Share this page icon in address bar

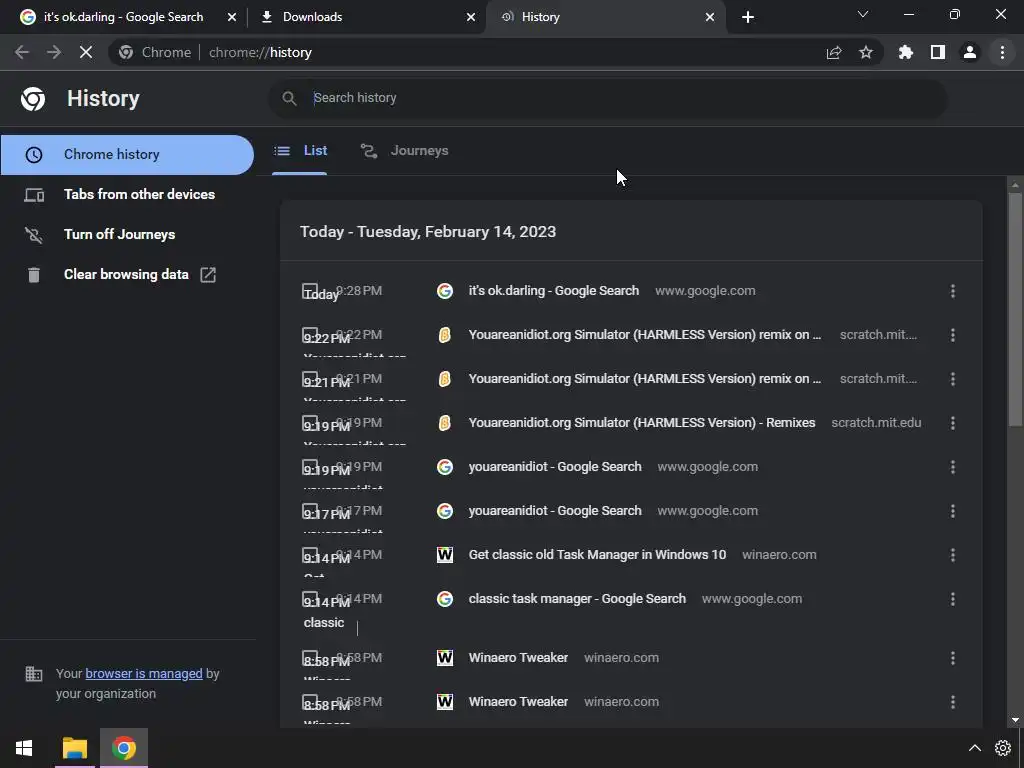834,53
